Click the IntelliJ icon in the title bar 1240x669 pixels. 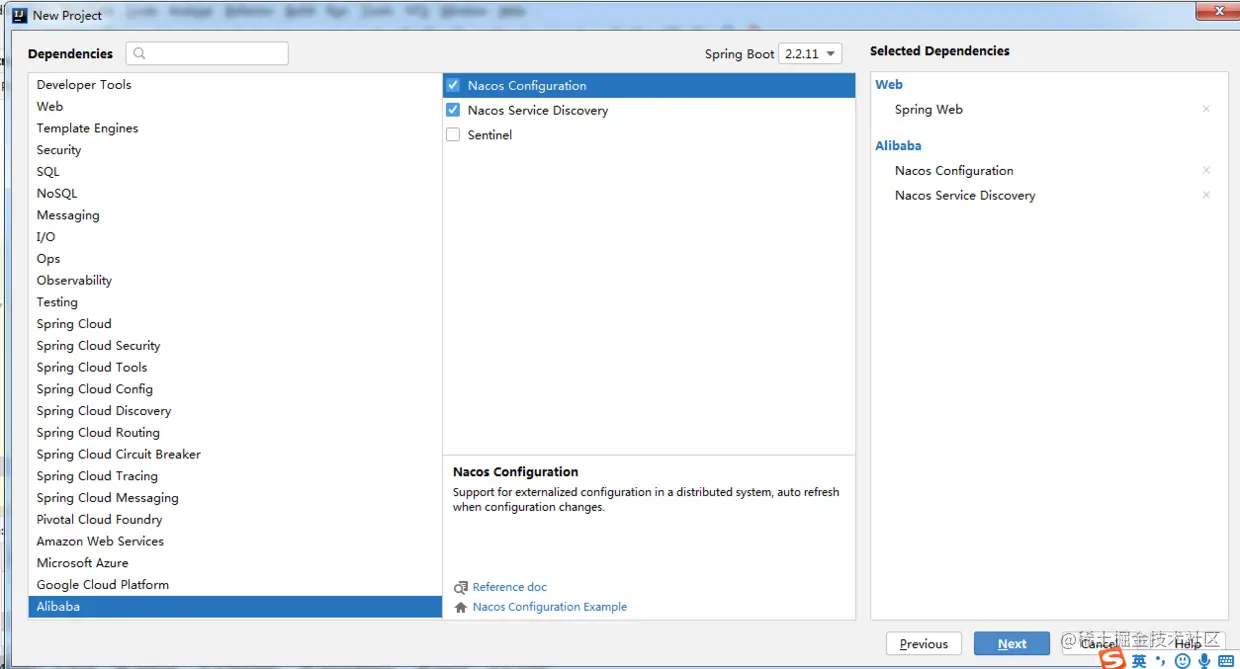tap(19, 15)
